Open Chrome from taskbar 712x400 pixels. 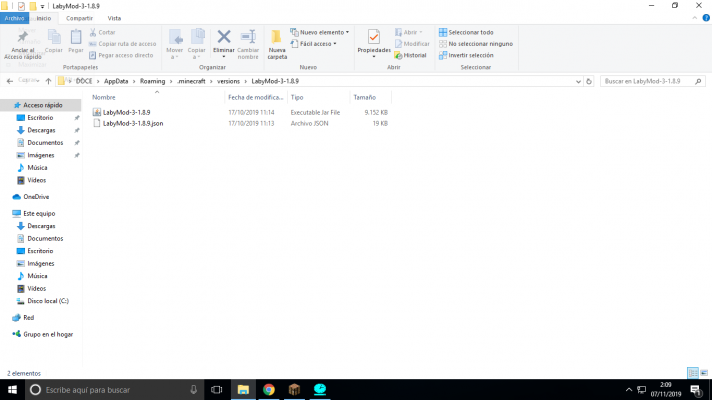[269, 390]
